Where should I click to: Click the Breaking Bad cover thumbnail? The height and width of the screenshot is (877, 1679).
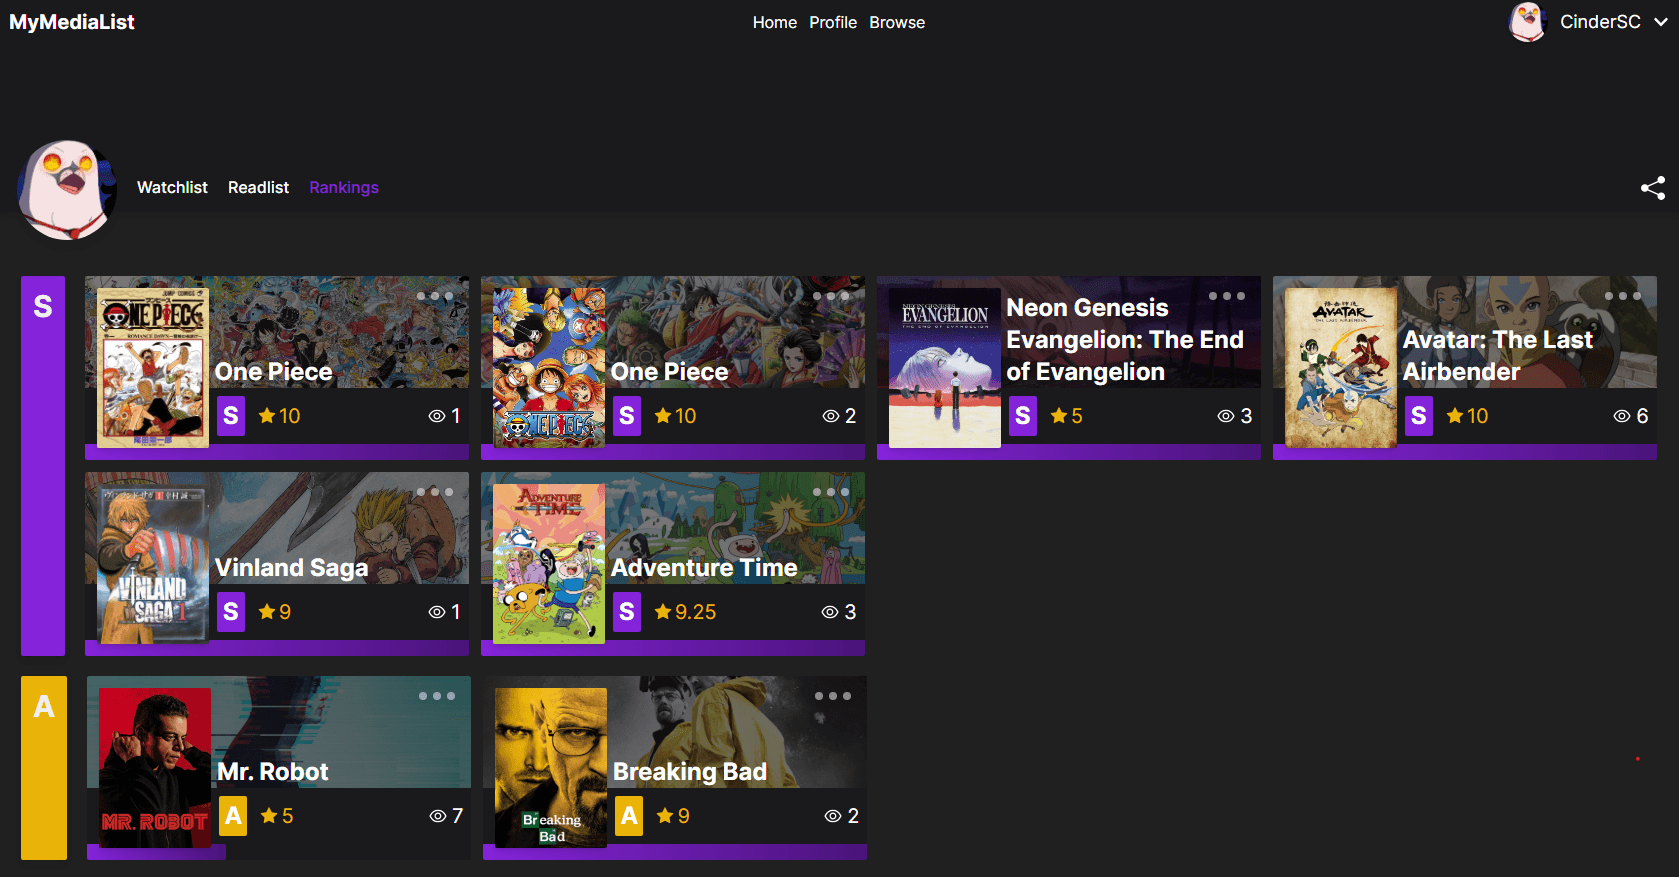click(551, 768)
